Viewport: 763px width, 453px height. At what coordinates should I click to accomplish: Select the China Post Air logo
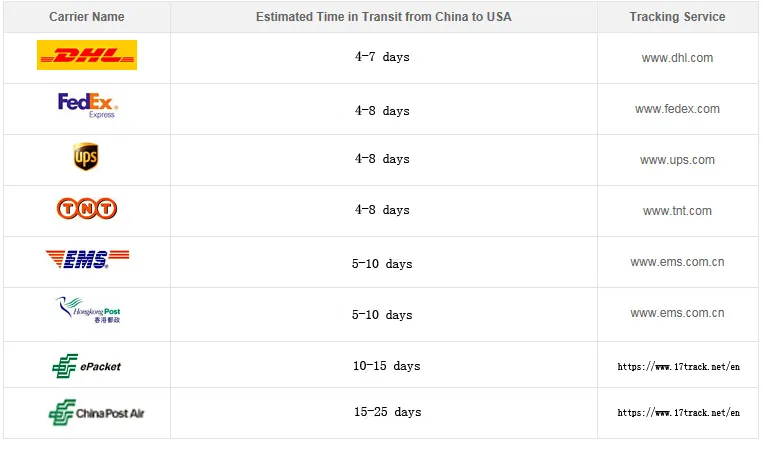point(96,413)
